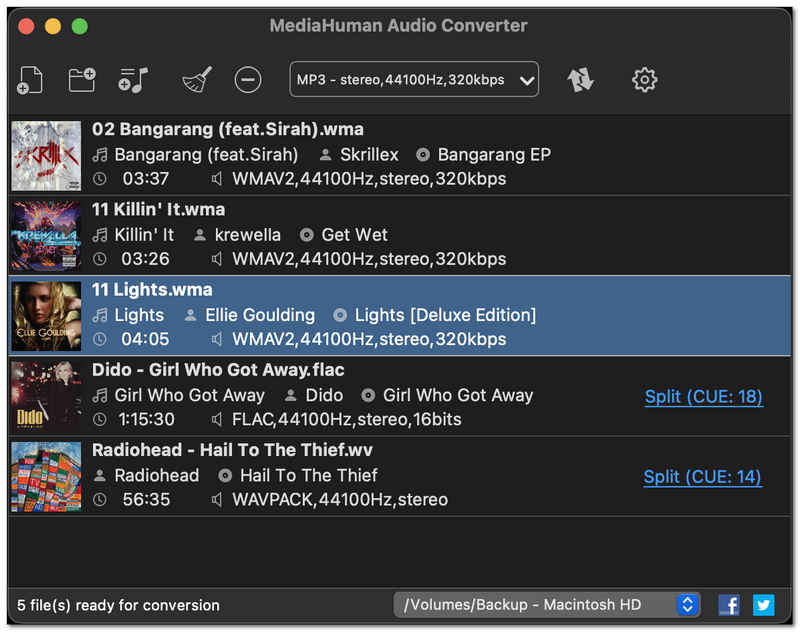This screenshot has width=800, height=632.
Task: Click the output format dropdown chevron
Action: click(x=527, y=81)
